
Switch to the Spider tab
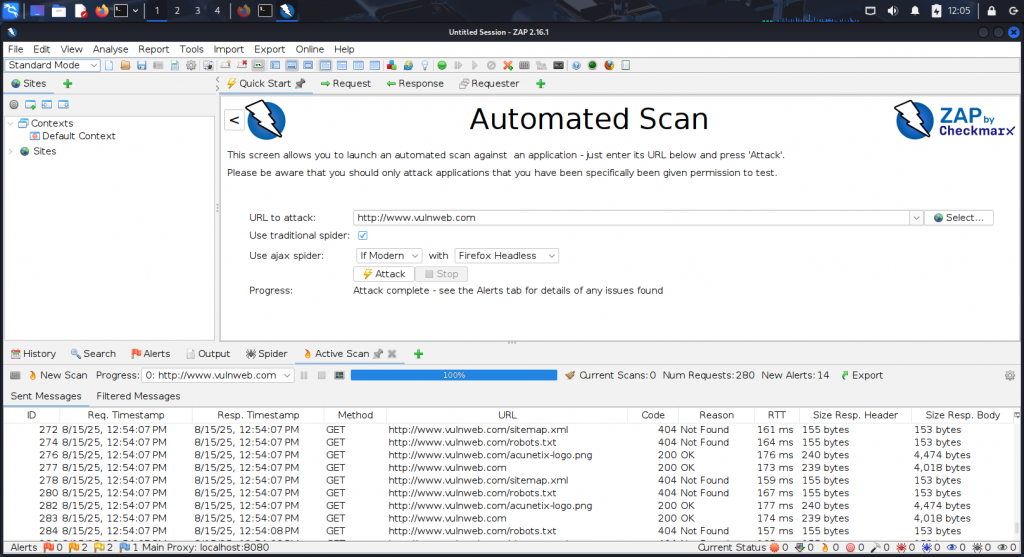point(266,354)
